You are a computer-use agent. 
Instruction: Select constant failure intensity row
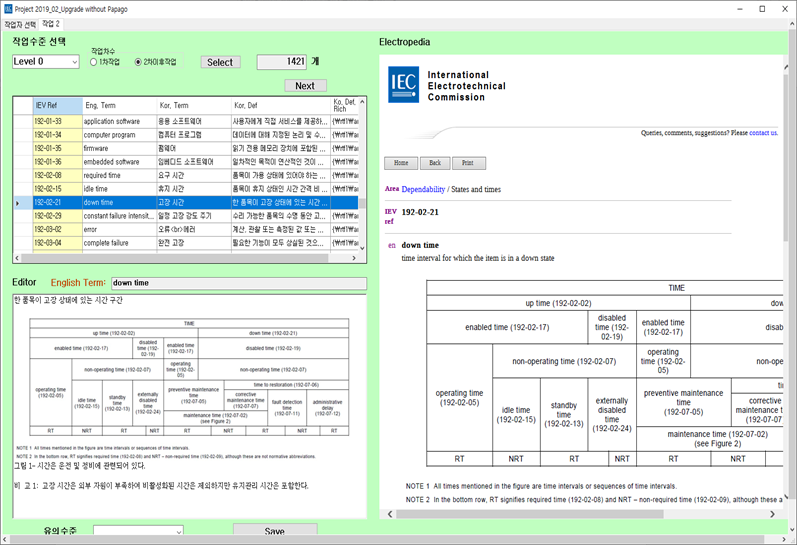tap(186, 216)
